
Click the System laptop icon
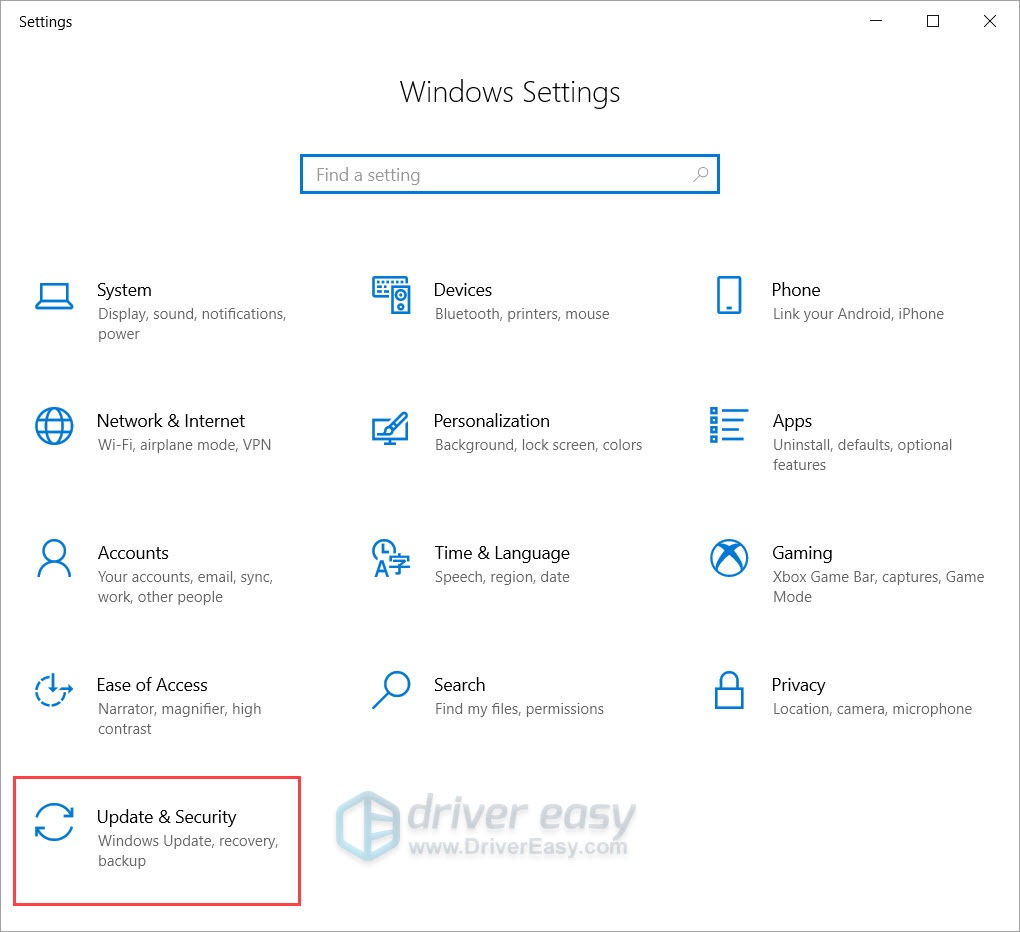pyautogui.click(x=54, y=295)
